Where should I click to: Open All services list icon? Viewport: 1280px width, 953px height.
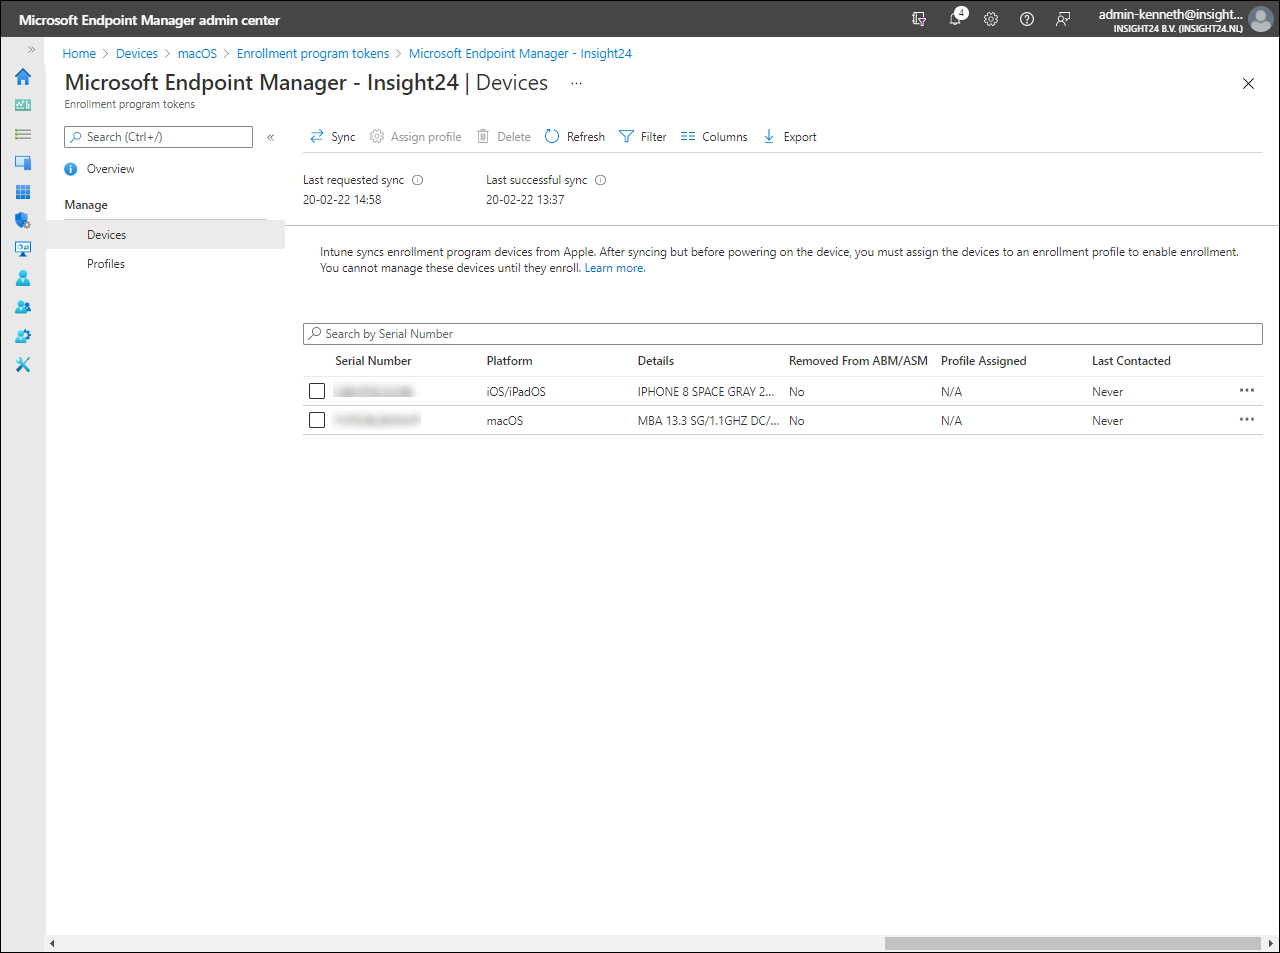click(22, 134)
